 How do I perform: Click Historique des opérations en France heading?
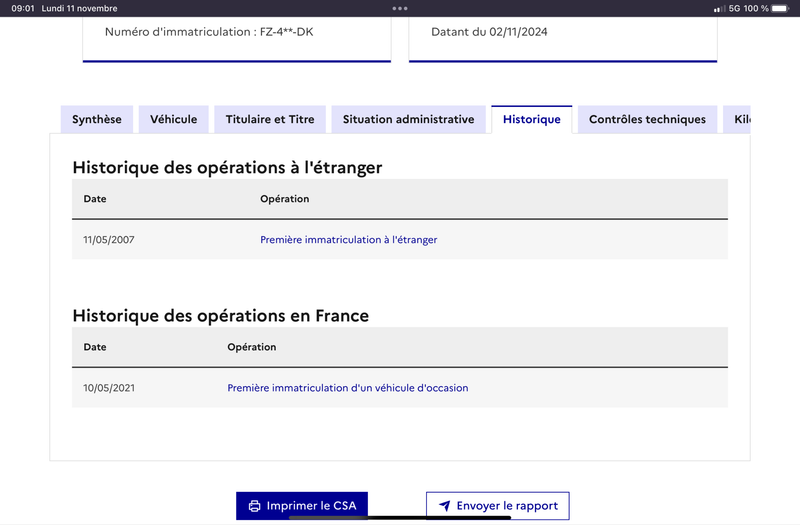(220, 315)
